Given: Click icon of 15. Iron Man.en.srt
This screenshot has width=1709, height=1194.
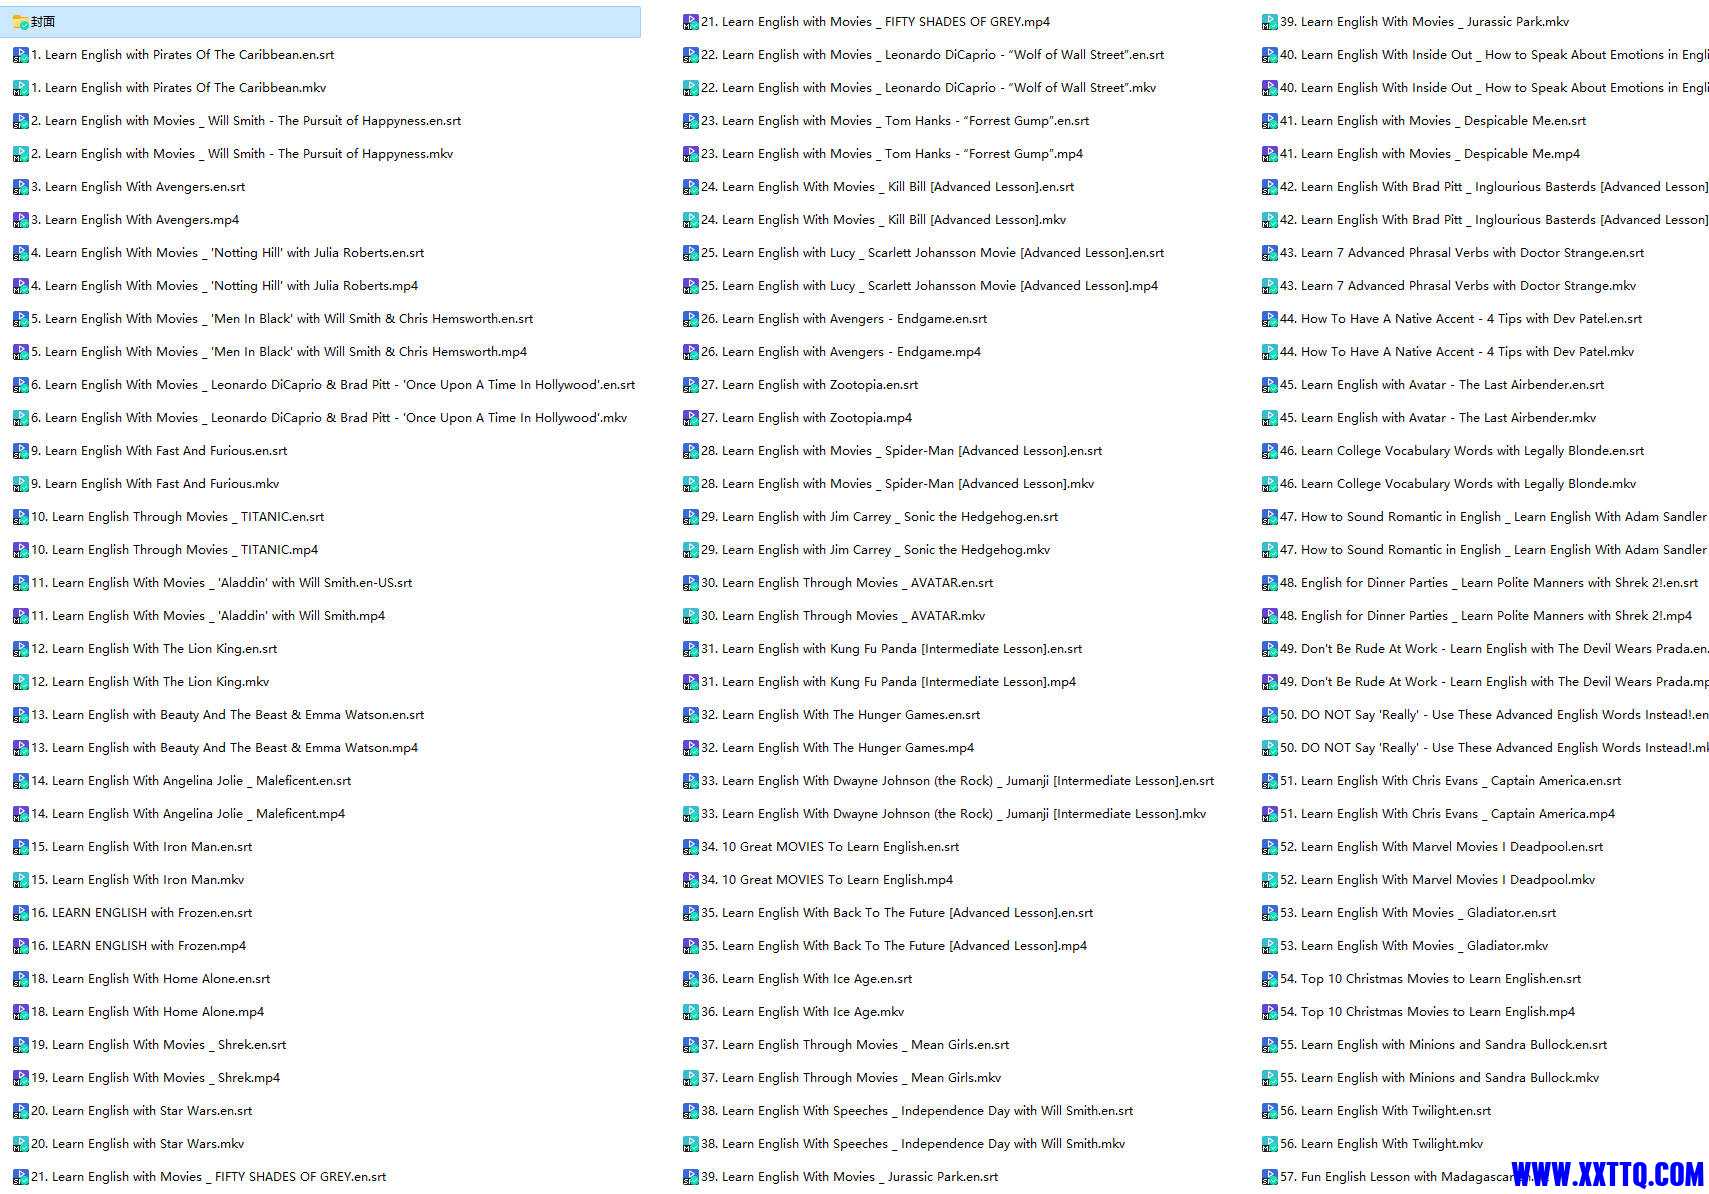Looking at the screenshot, I should [20, 846].
